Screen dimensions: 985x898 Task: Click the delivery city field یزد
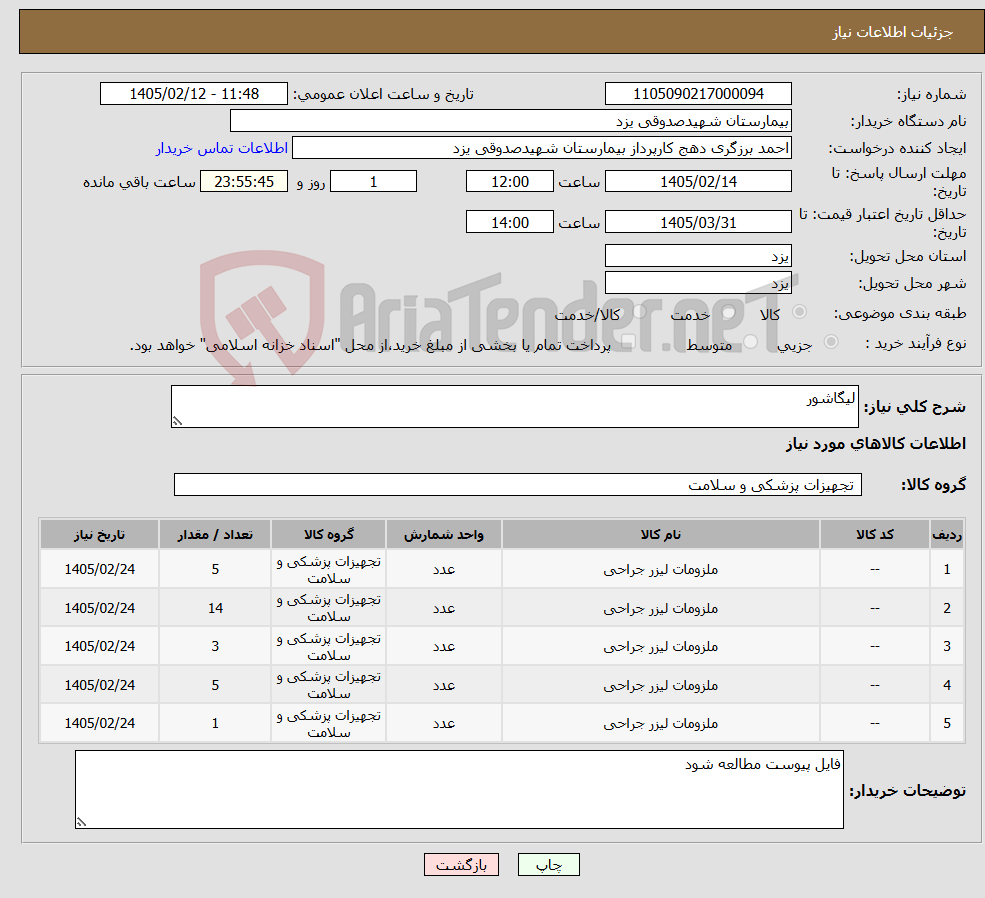pyautogui.click(x=698, y=283)
